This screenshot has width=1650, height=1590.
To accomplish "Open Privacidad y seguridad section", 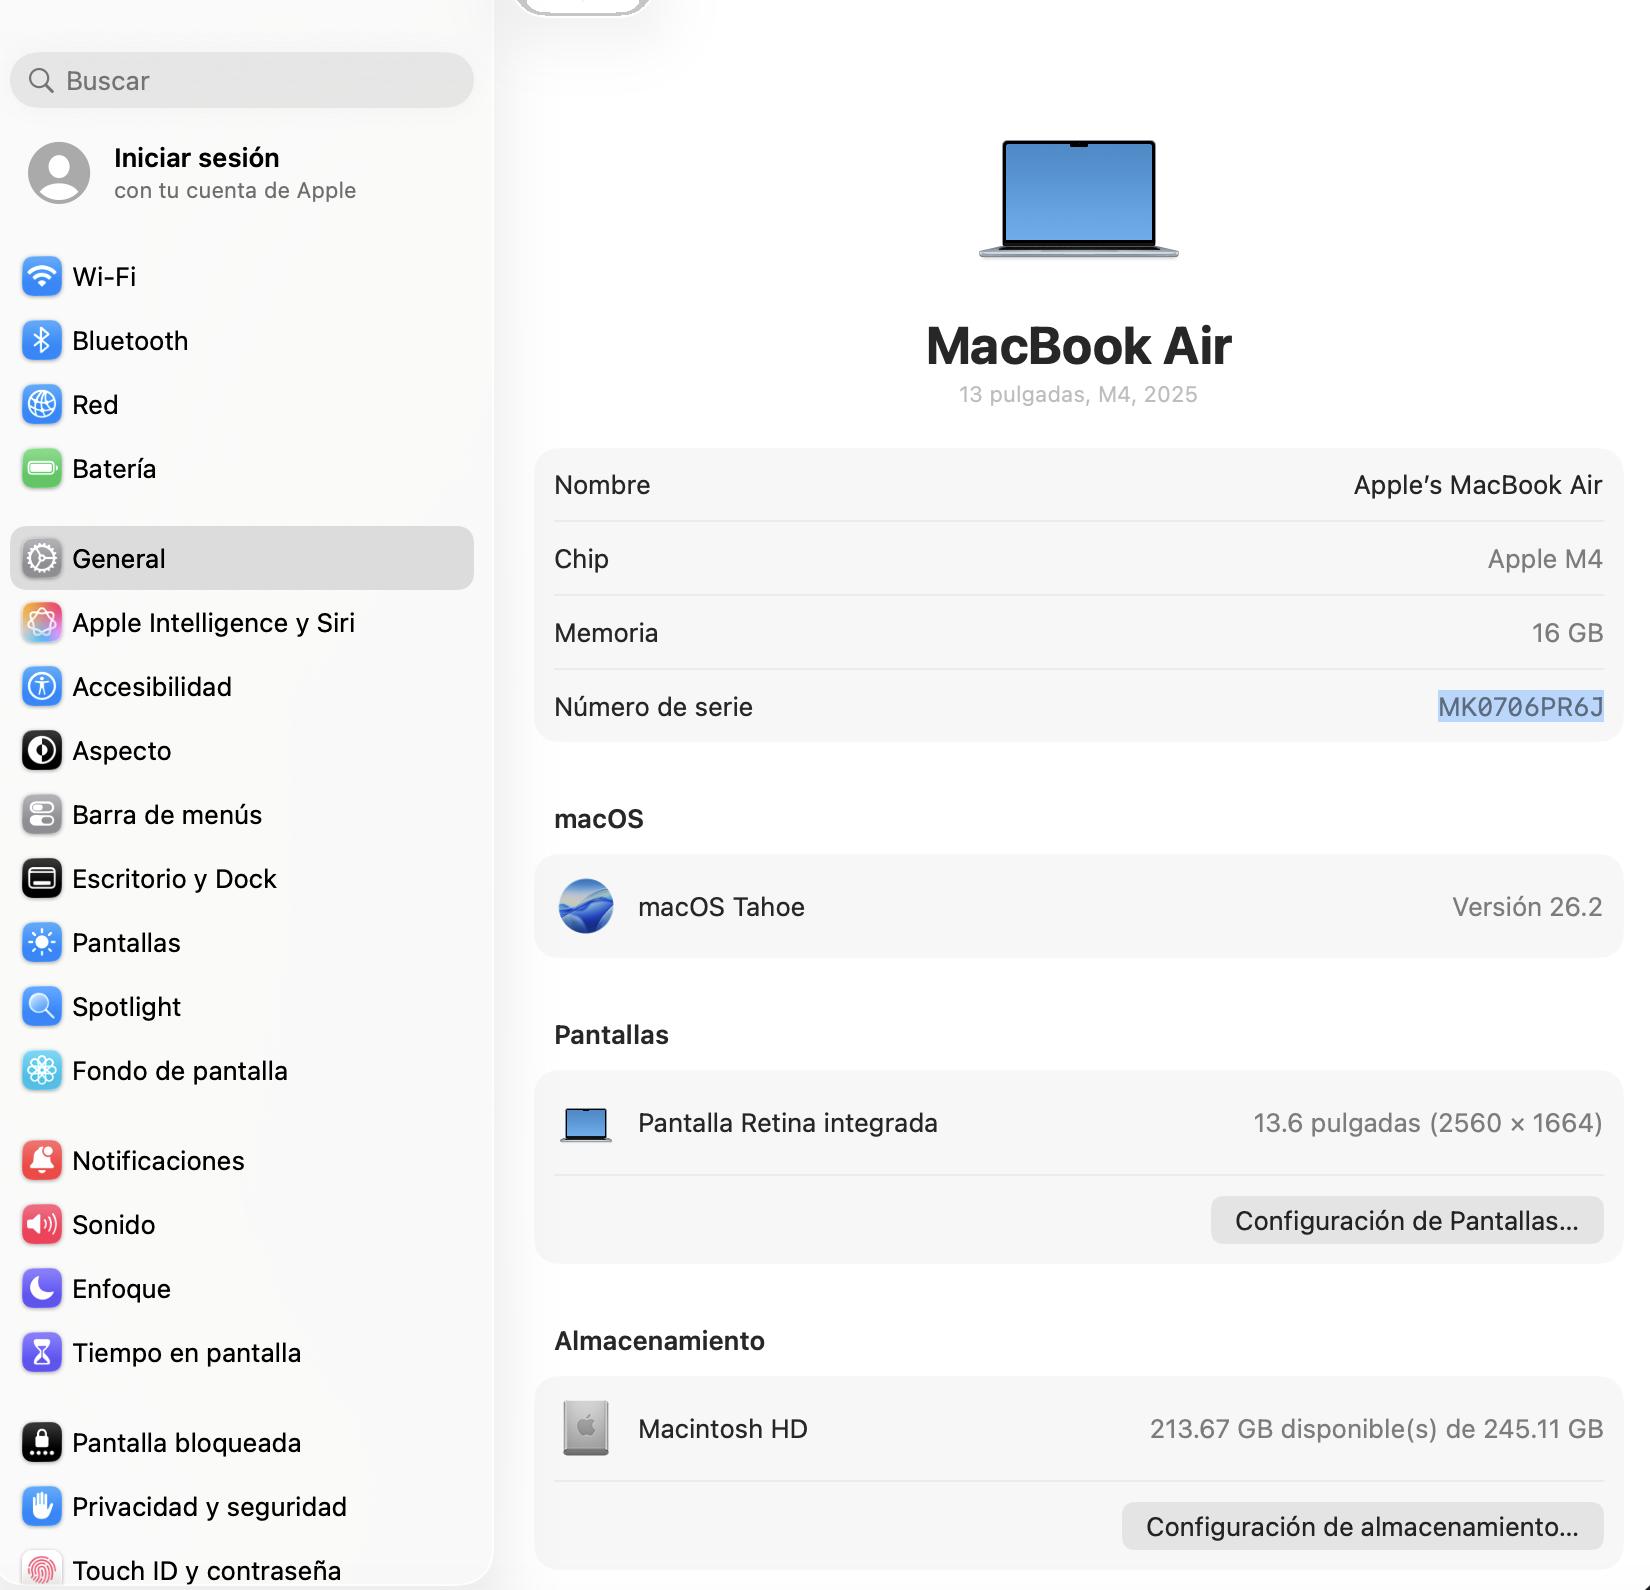I will 209,1507.
